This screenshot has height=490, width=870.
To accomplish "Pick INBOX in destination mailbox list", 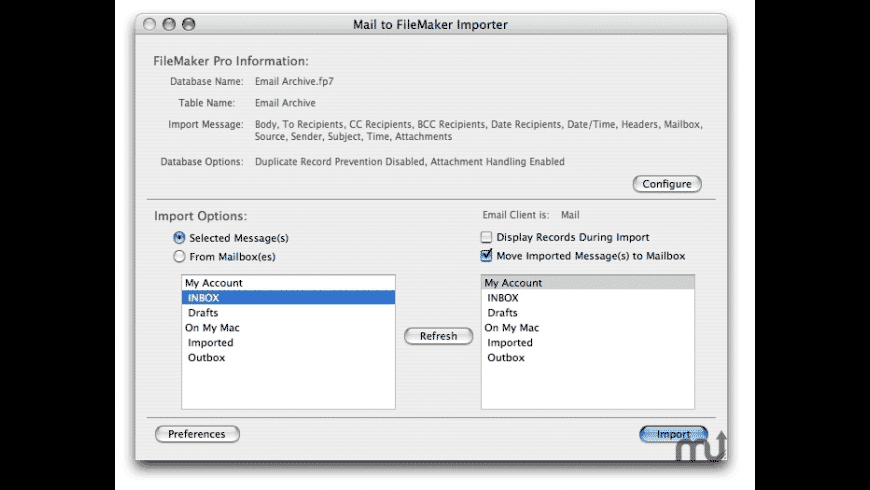I will (x=588, y=297).
